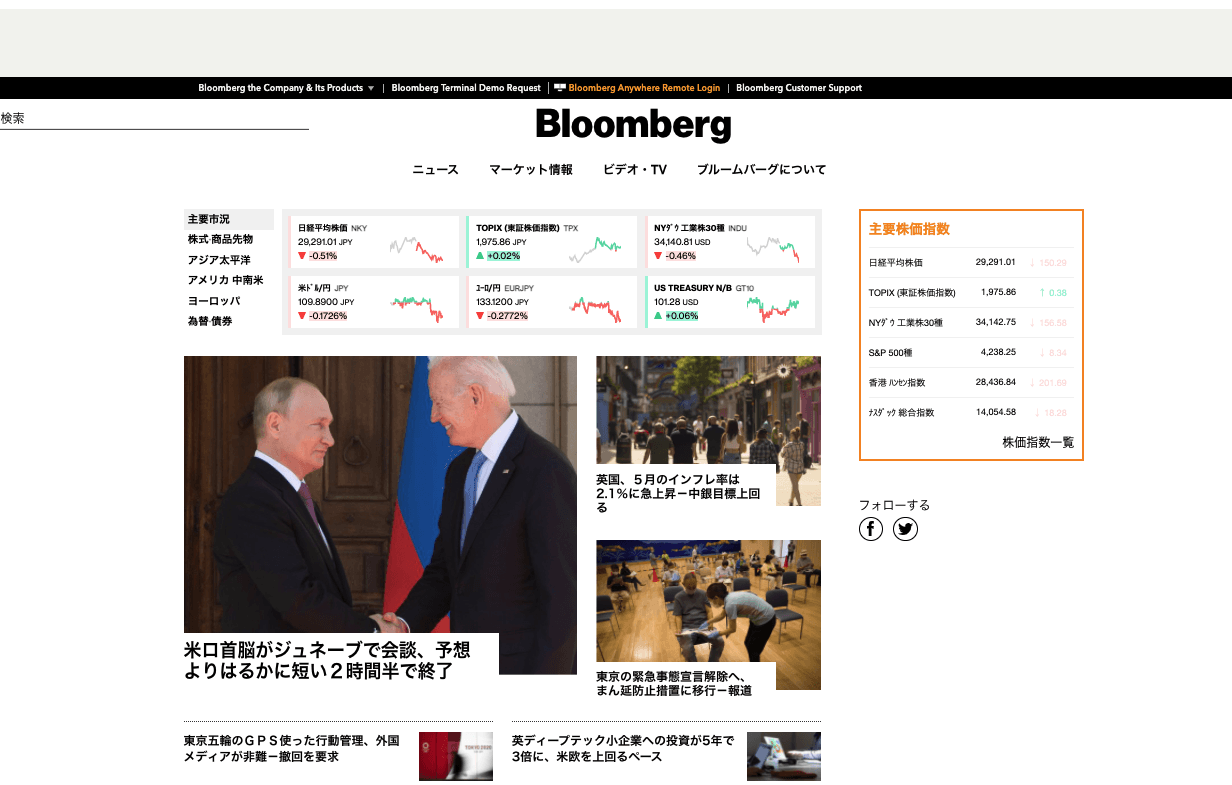1232x785 pixels.
Task: Select the US TREASURY N/B chart tile
Action: pos(730,301)
